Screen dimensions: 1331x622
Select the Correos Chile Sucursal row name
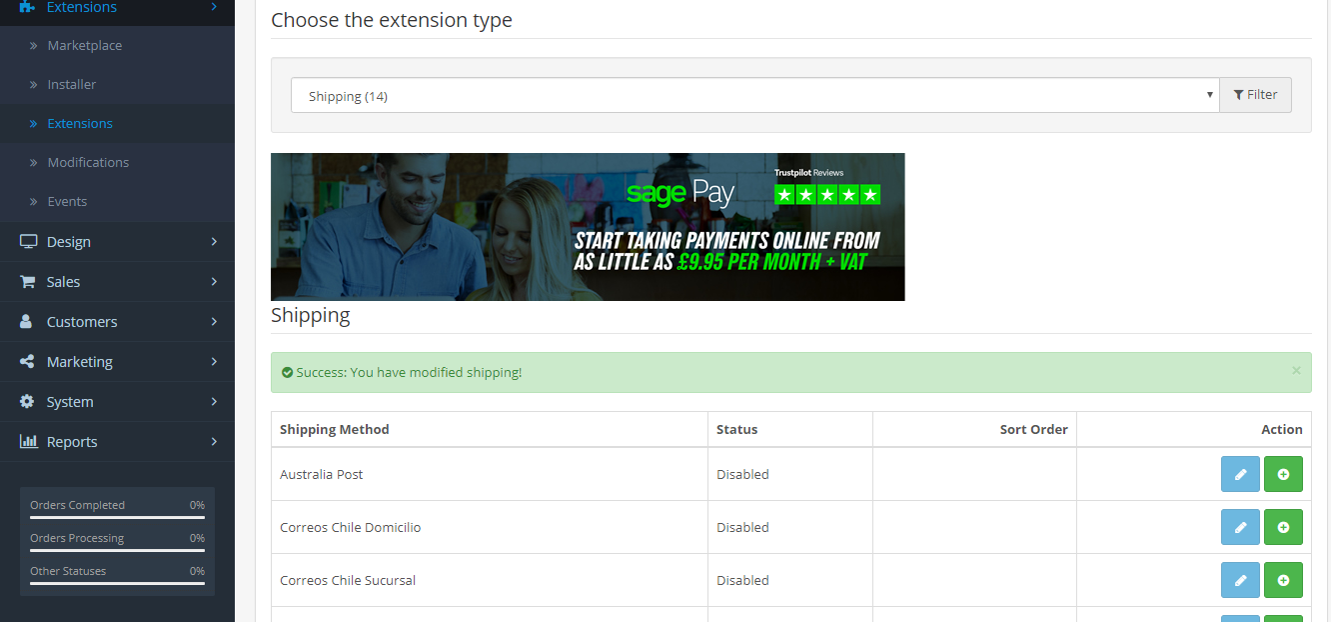(x=348, y=581)
